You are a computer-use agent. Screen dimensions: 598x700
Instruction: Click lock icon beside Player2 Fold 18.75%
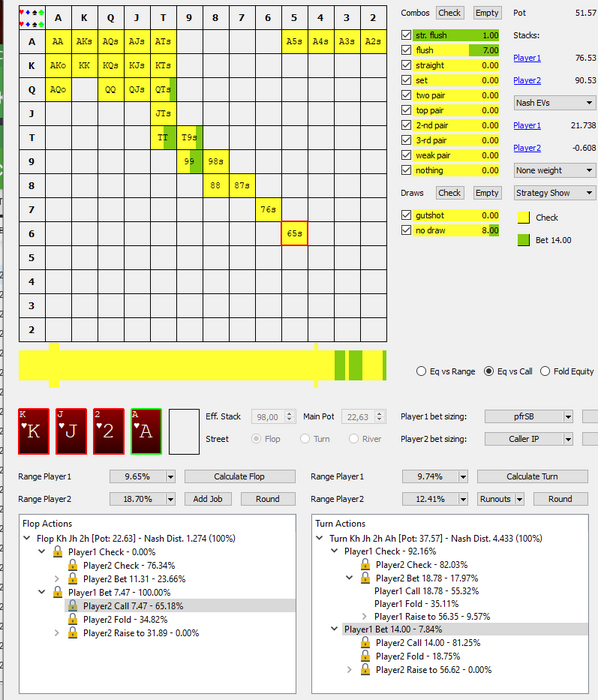365,656
